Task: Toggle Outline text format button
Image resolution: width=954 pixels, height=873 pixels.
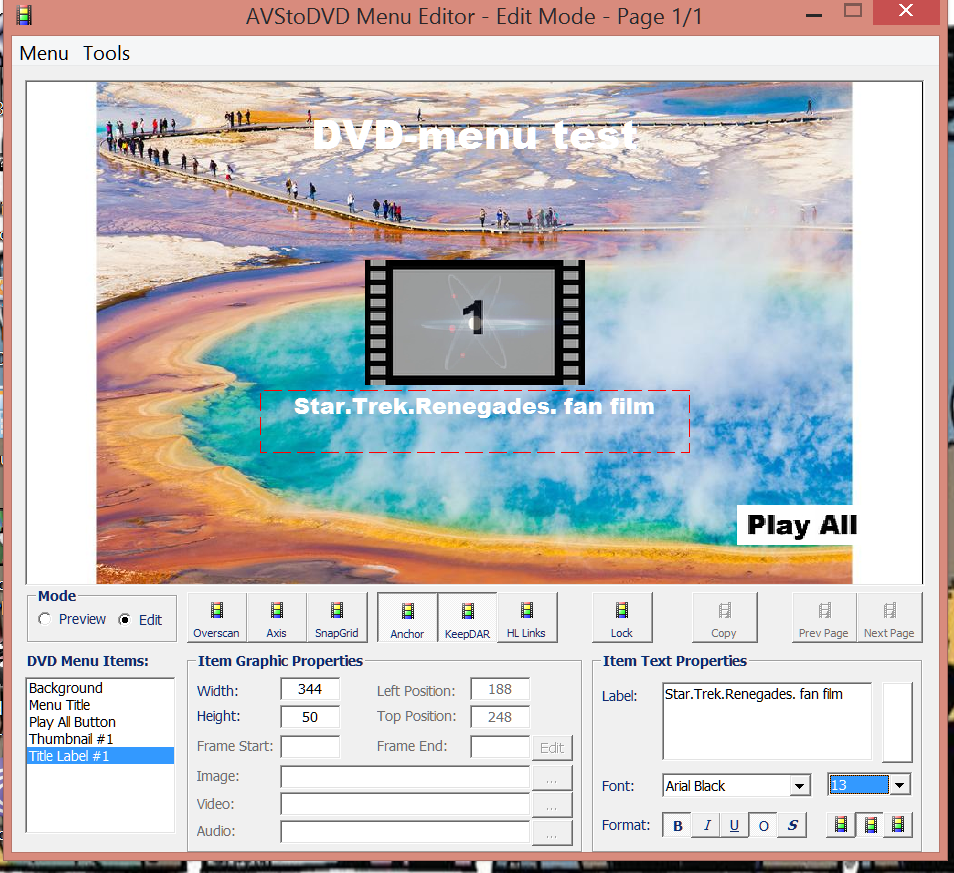Action: tap(764, 826)
